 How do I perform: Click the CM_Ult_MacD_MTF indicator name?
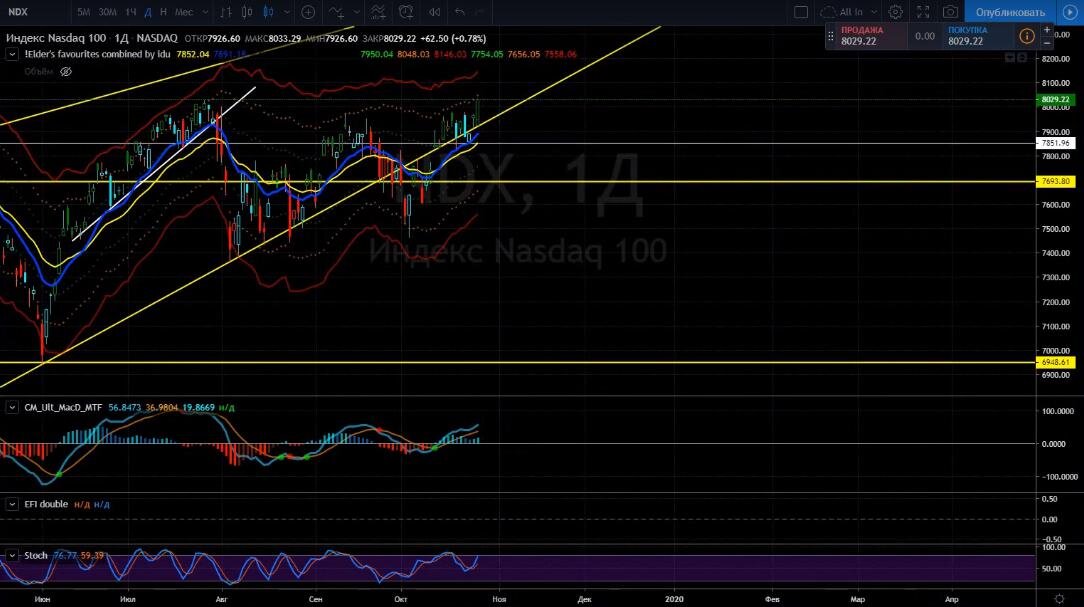pyautogui.click(x=63, y=407)
